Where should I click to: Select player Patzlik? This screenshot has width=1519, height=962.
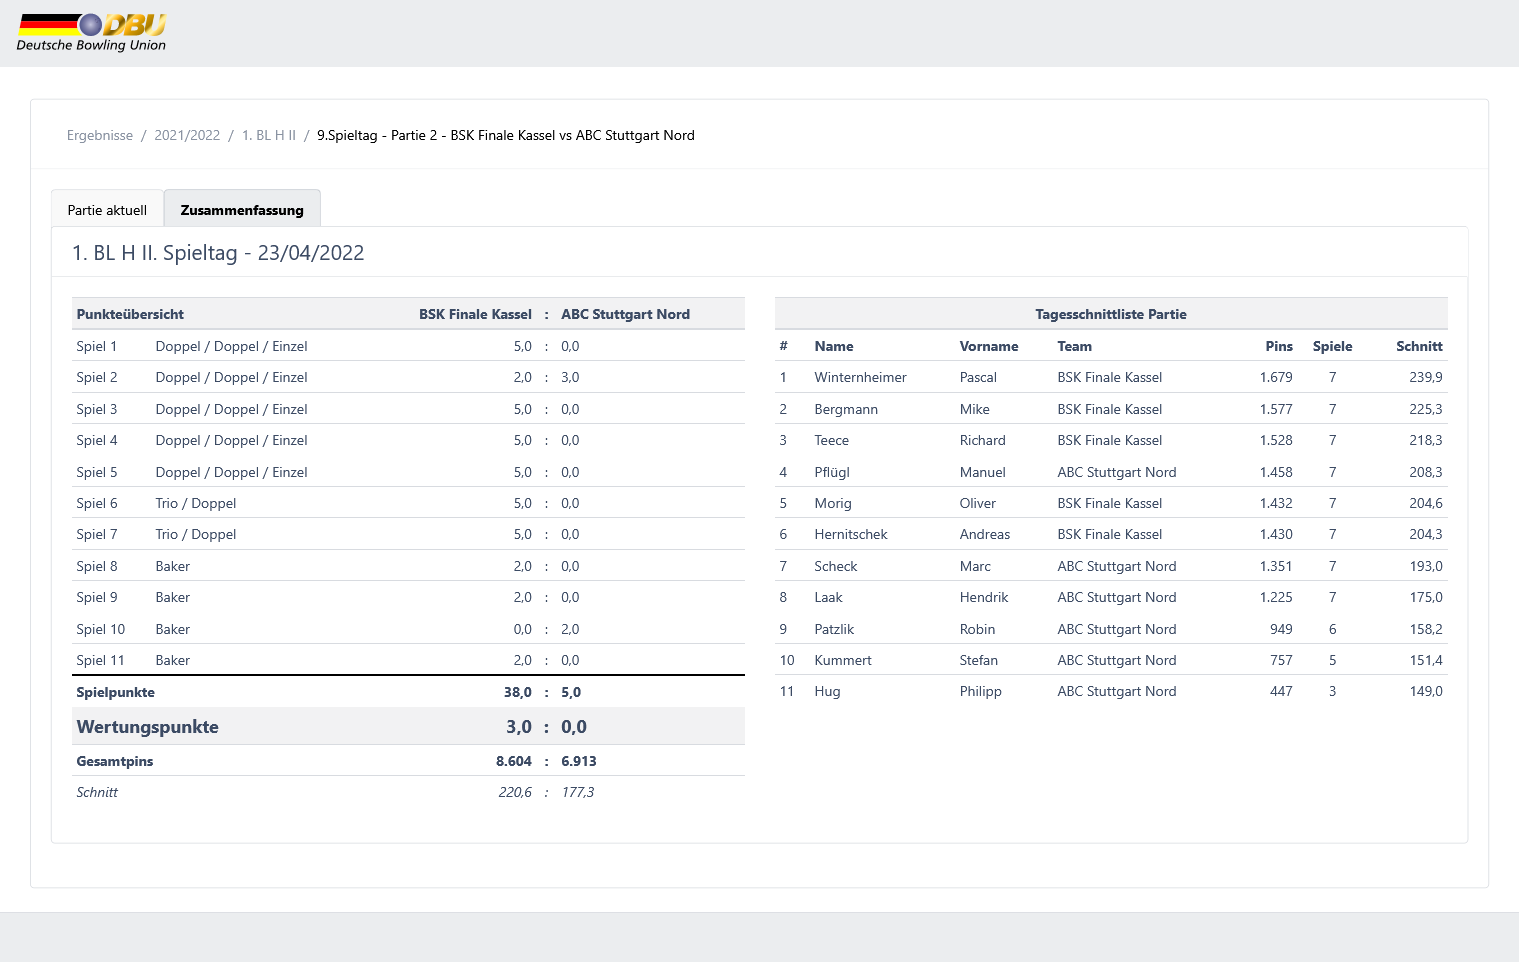pyautogui.click(x=834, y=629)
